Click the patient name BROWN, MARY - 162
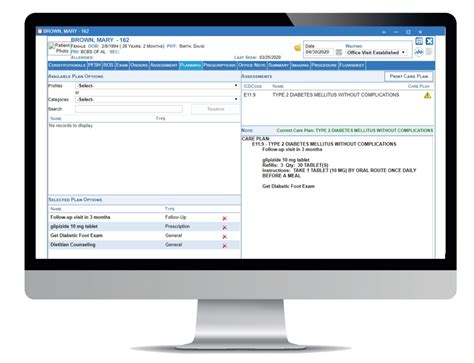 [100, 40]
